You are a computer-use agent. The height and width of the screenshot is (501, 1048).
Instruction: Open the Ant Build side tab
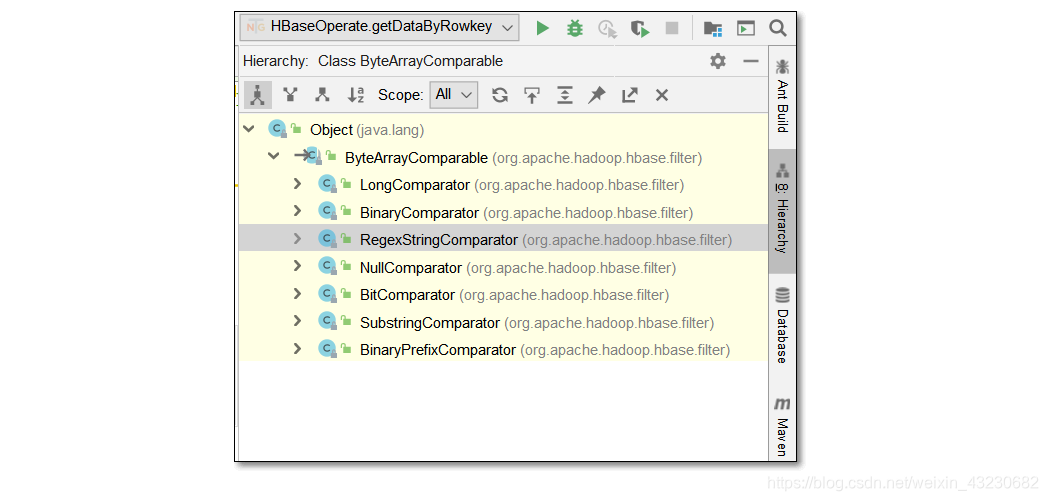click(x=782, y=96)
